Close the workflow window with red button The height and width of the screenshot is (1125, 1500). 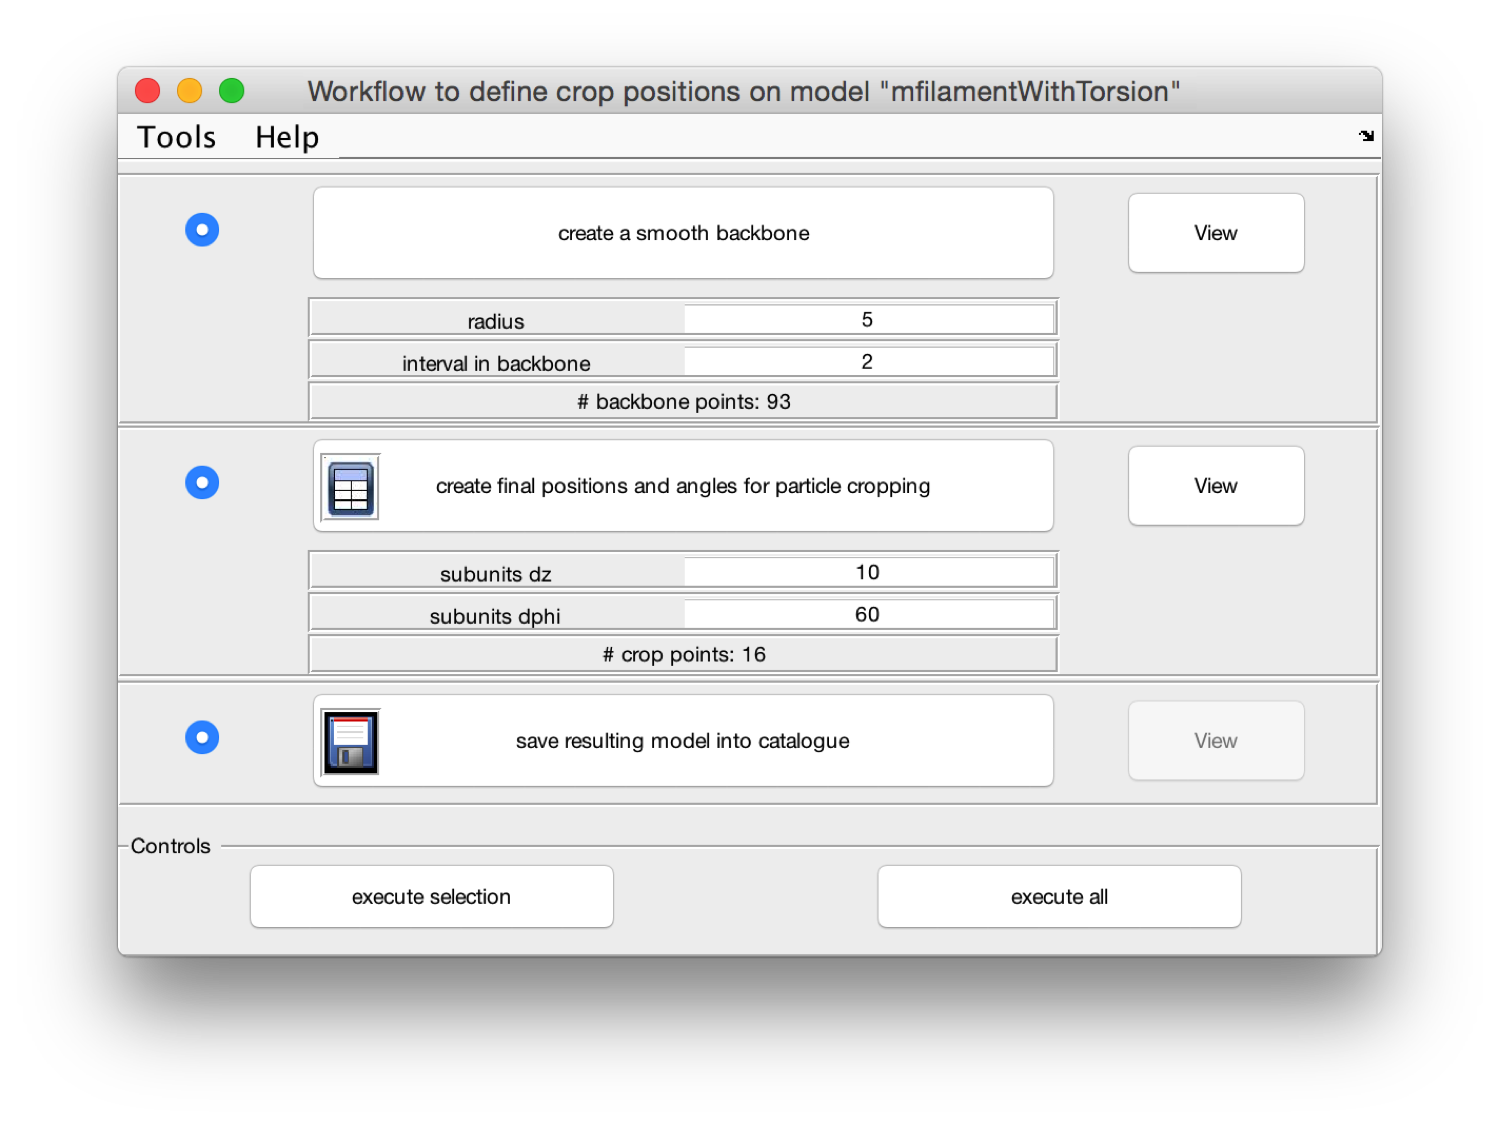point(148,91)
